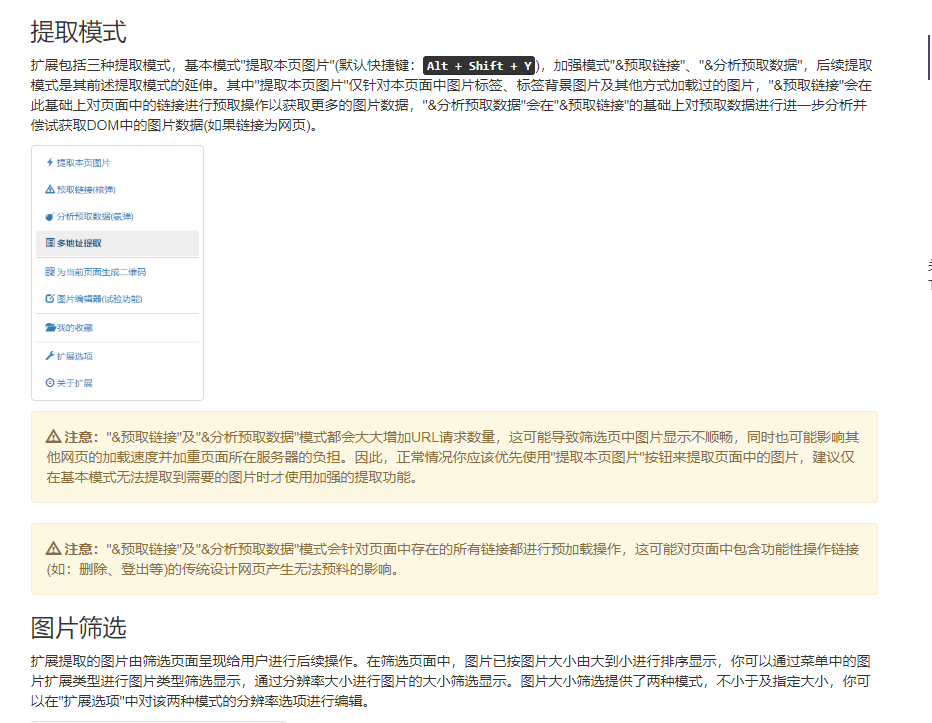Screen dimensions: 932x723
Task: Click warning icon in the 预加载操作 notice
Action: click(53, 549)
